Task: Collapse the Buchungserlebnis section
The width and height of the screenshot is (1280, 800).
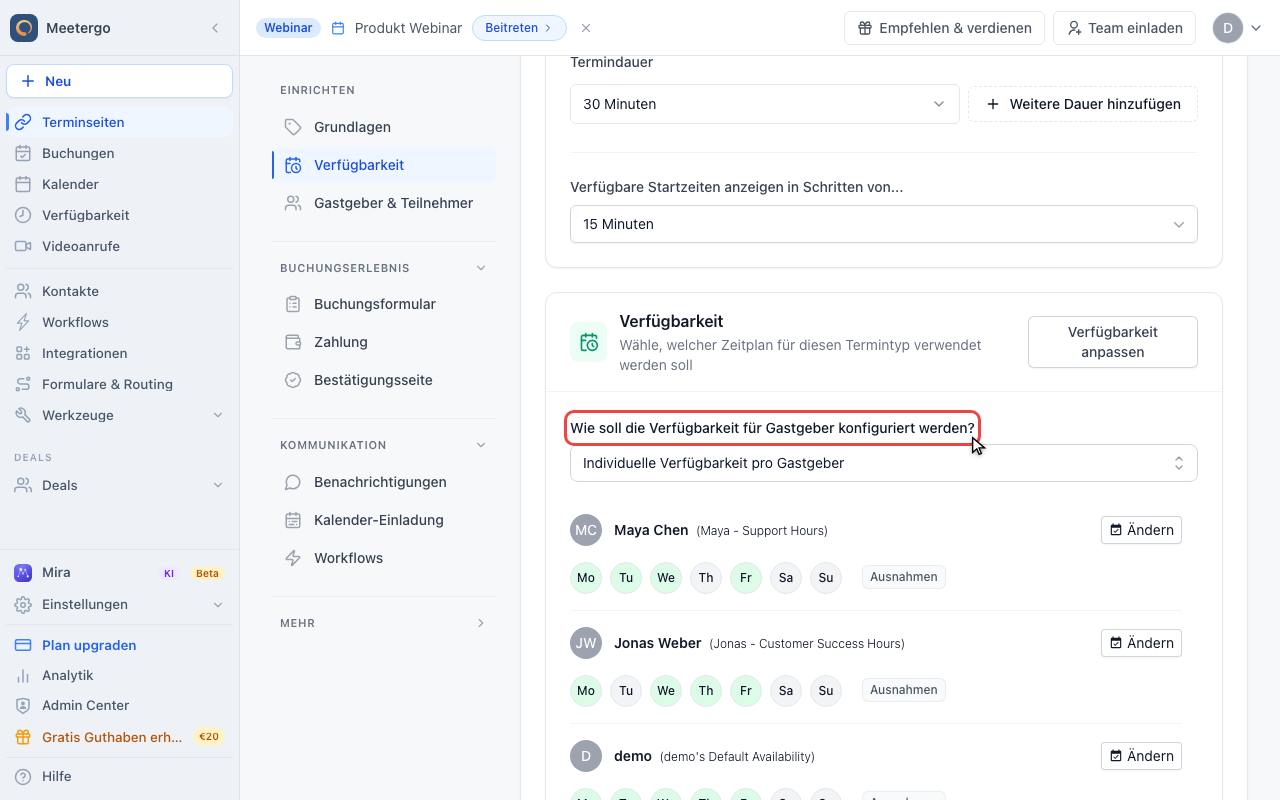Action: click(x=481, y=268)
